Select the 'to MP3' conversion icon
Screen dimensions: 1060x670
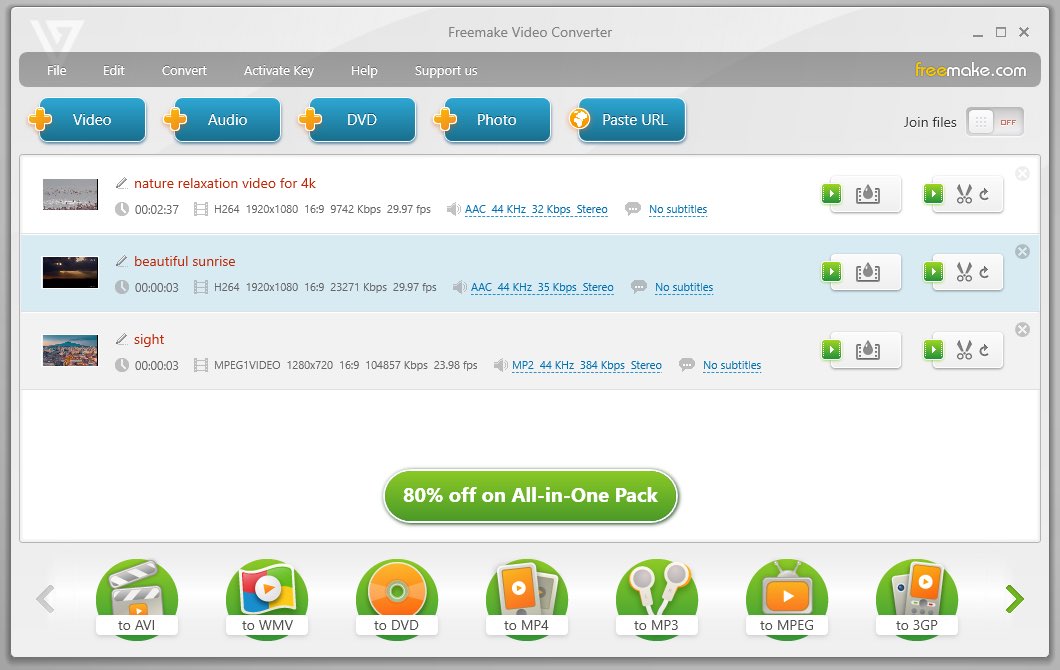click(x=657, y=594)
